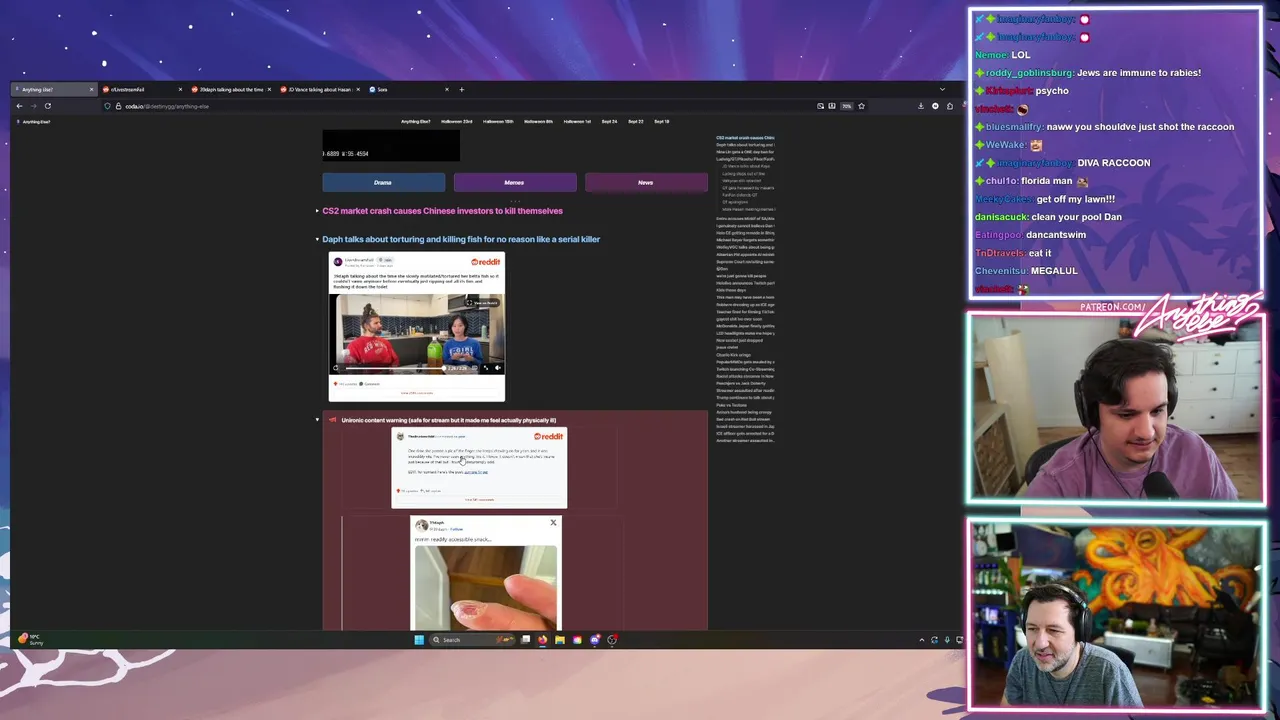The width and height of the screenshot is (1280, 720).
Task: Close the Anything Else browser tab
Action: coord(91,89)
